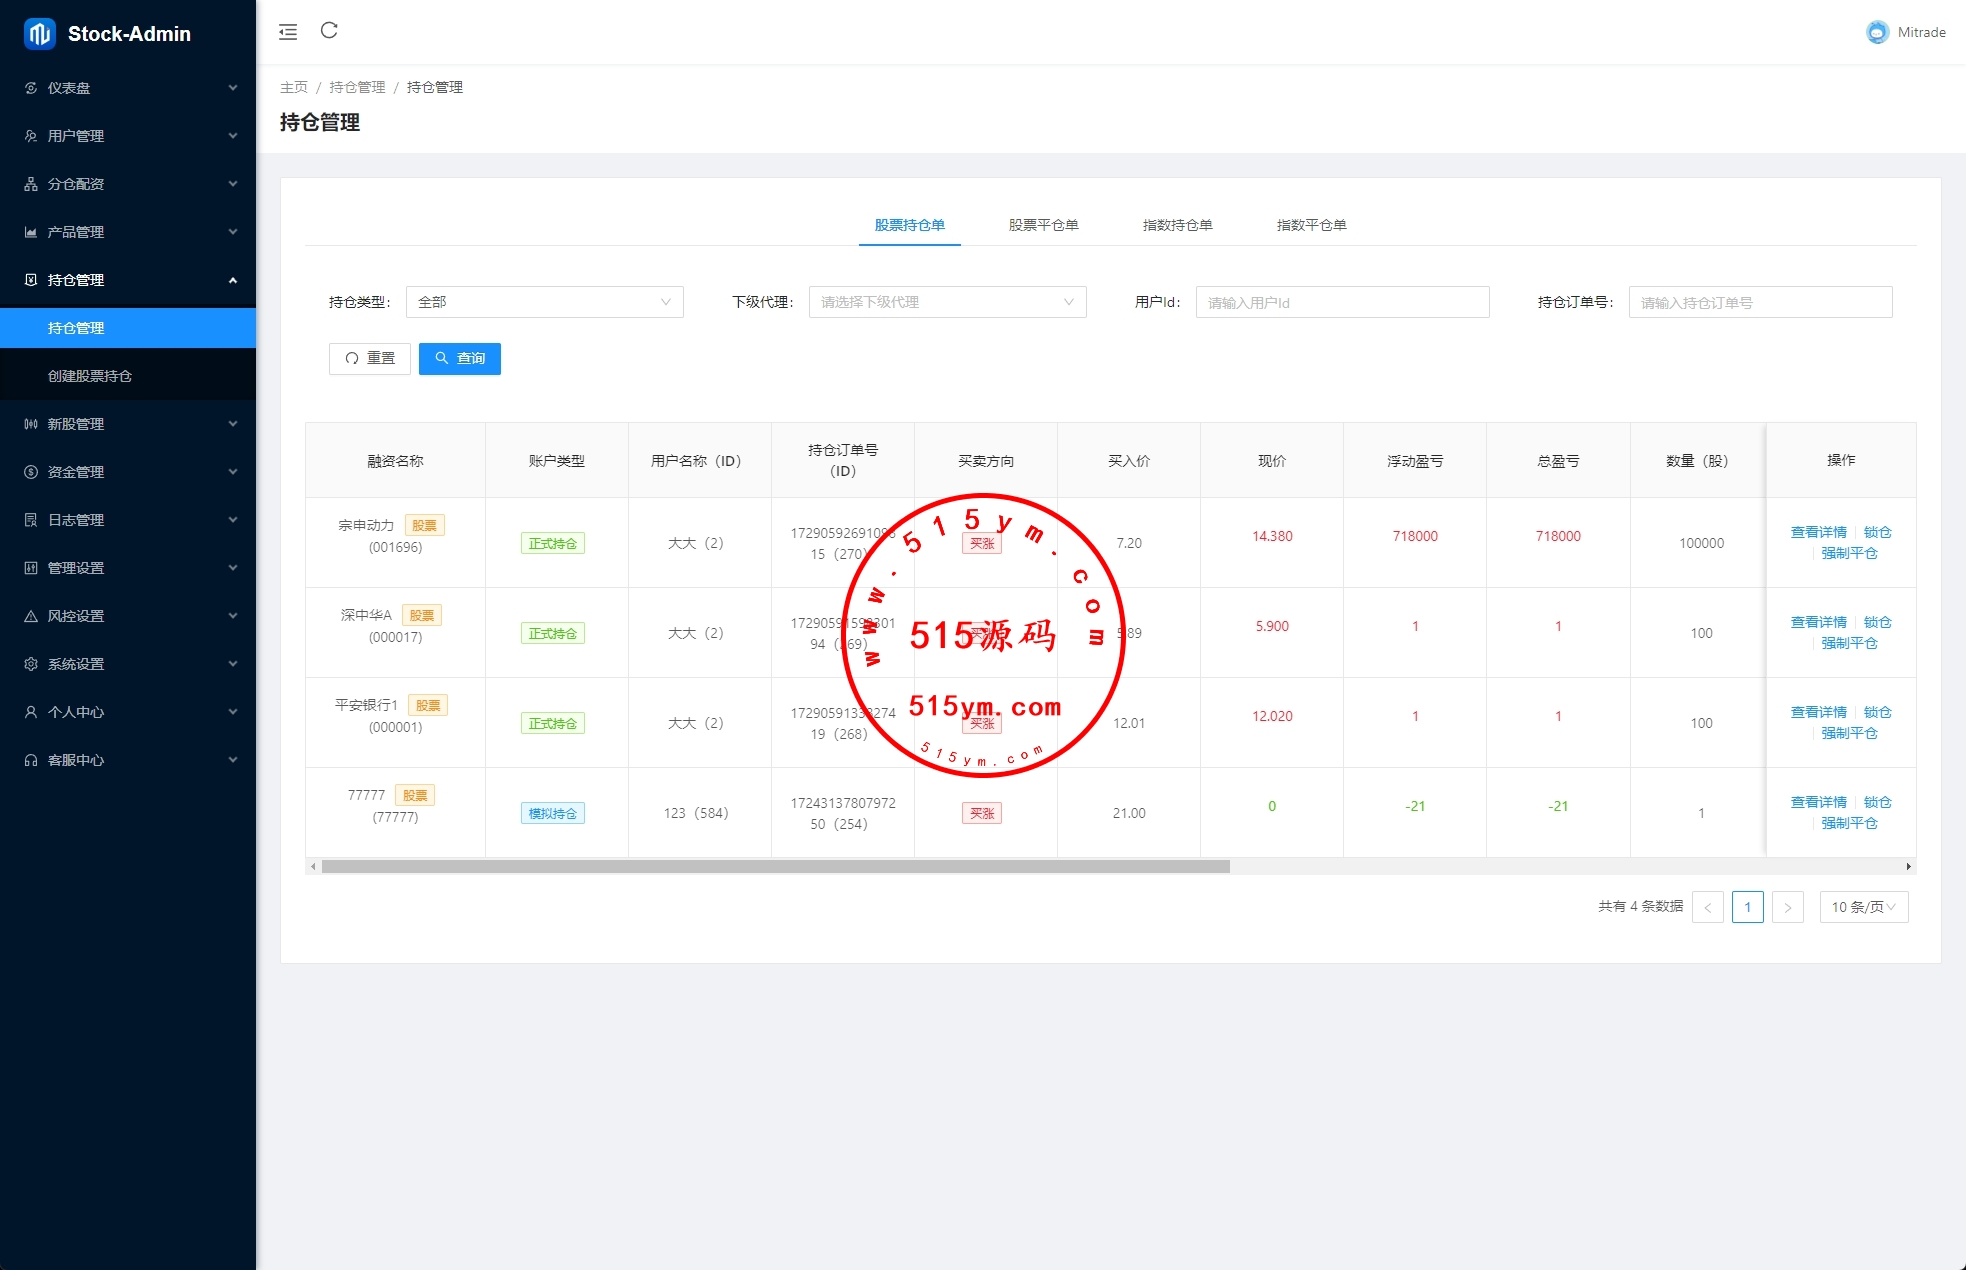Click the Mitrade user avatar icon
The image size is (1966, 1270).
pos(1877,32)
